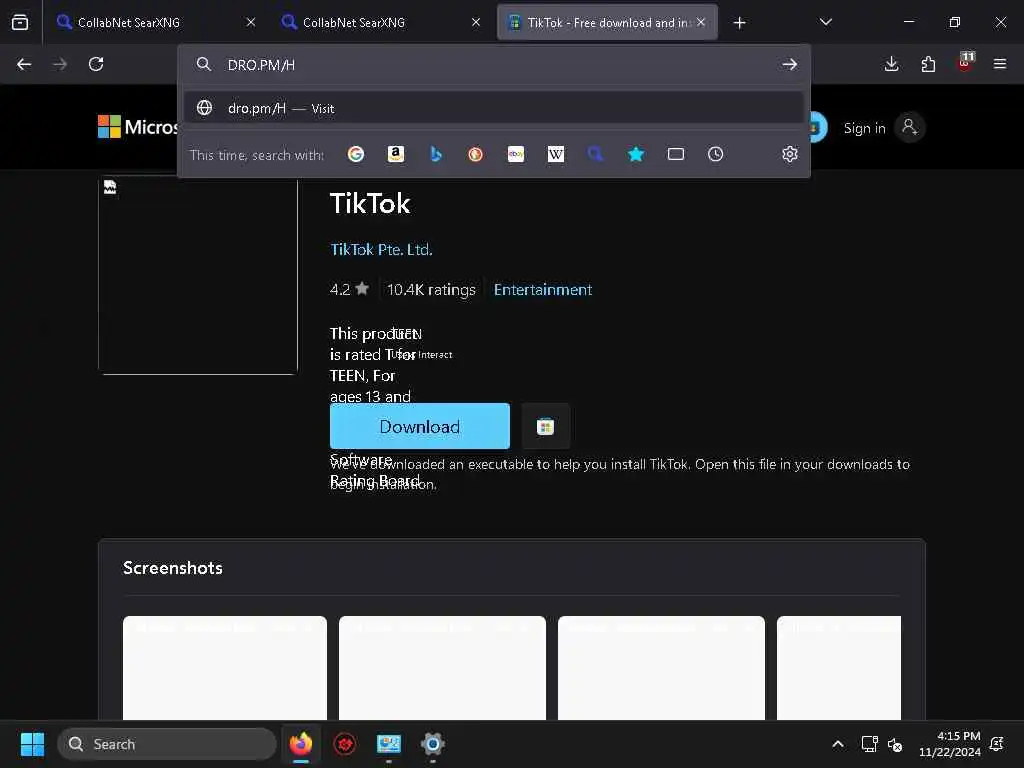Click the taskbar Search box
This screenshot has height=768, width=1024.
pos(167,744)
